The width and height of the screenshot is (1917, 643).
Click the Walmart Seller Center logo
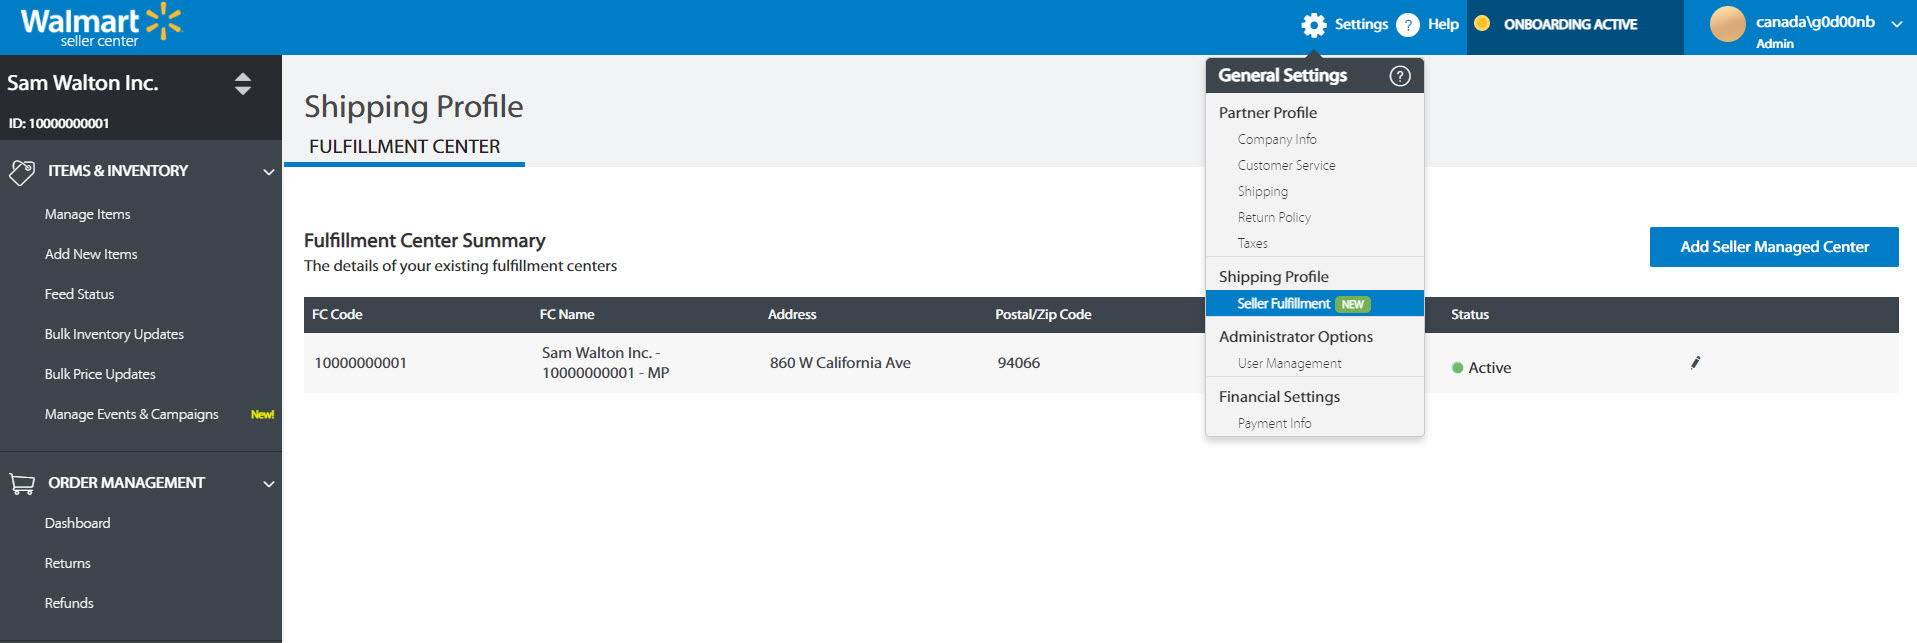pyautogui.click(x=100, y=26)
